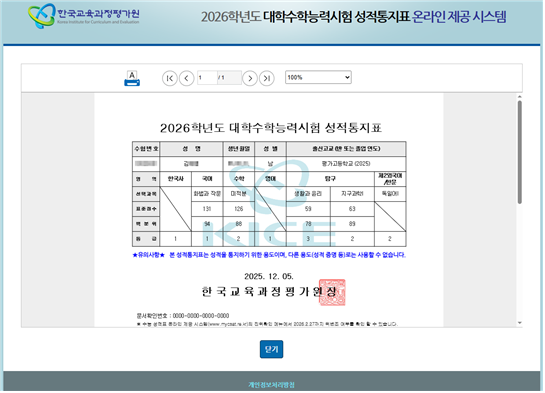
Task: Jump to the last page button
Action: pos(267,79)
